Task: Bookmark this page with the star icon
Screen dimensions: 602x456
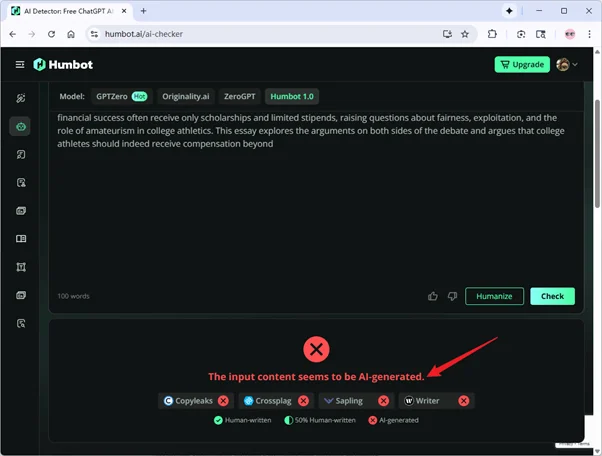Action: tap(465, 33)
